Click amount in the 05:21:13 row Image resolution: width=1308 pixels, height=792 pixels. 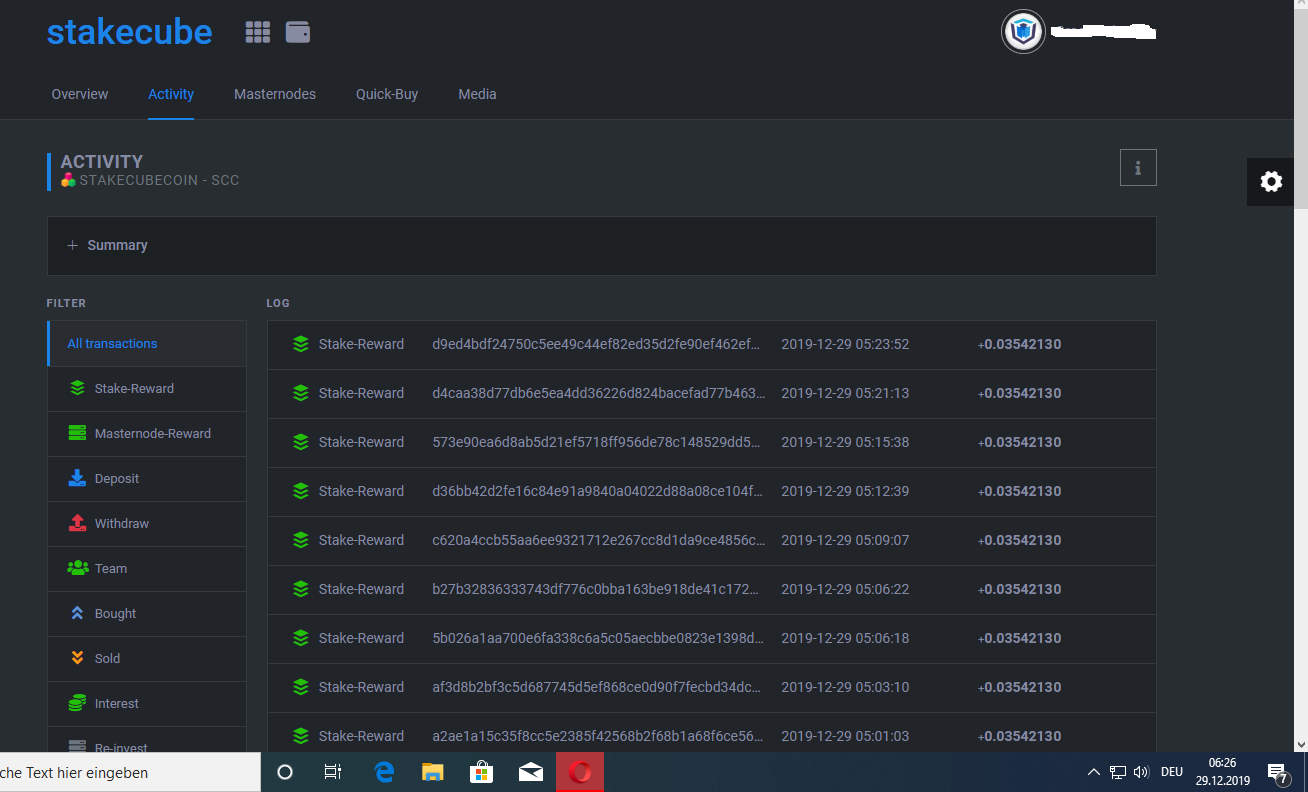tap(1019, 393)
